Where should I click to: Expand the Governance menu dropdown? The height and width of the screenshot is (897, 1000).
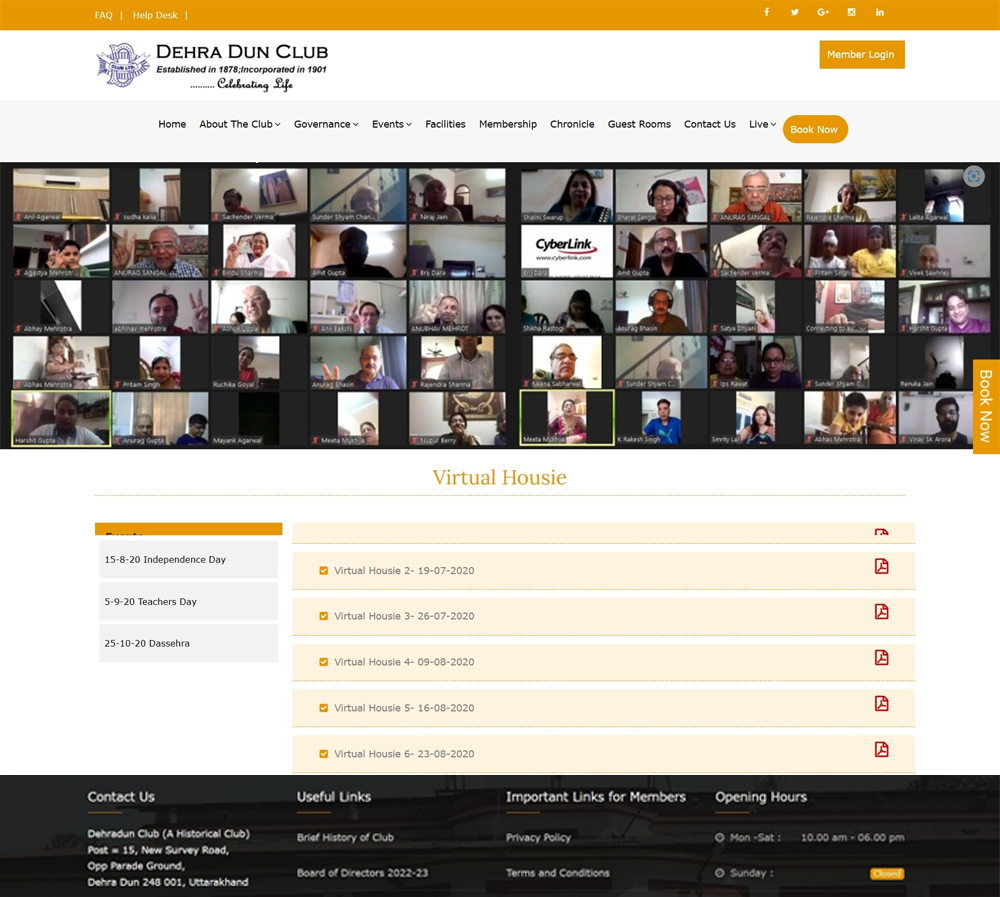tap(325, 124)
